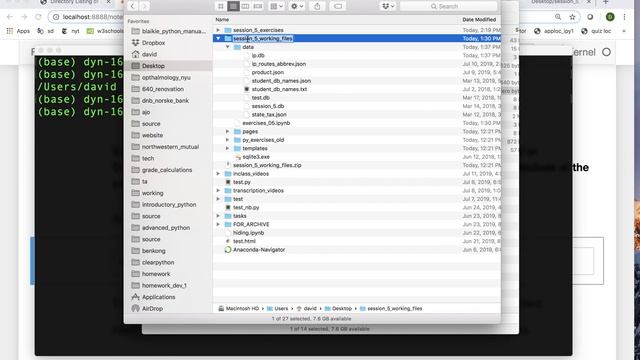This screenshot has height=360, width=640.
Task: Collapse the data folder
Action: tap(228, 47)
